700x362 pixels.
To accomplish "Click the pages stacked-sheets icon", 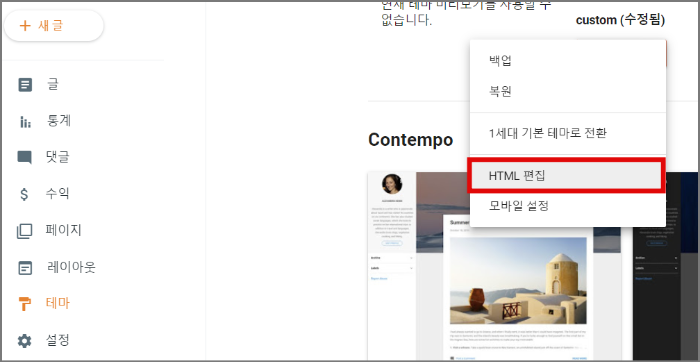I will 25,231.
